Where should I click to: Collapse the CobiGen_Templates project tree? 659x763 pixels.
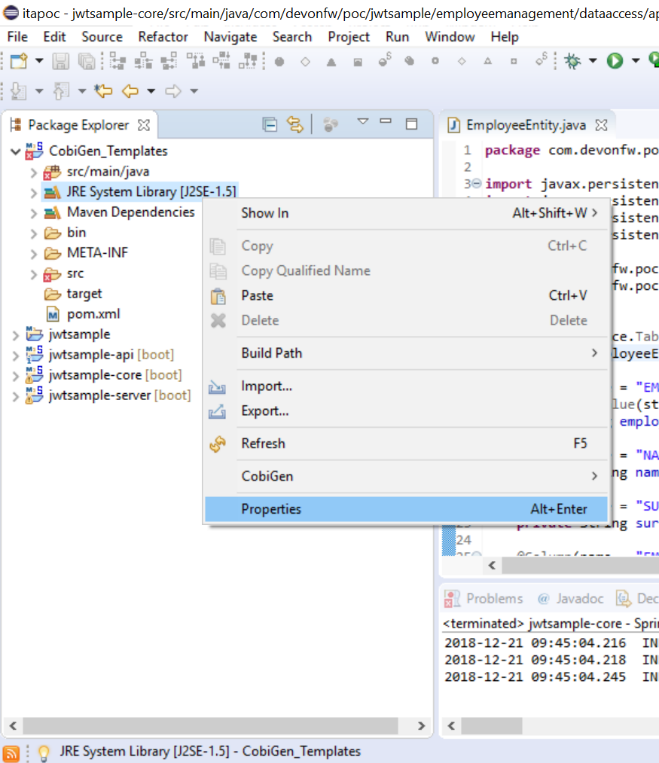15,151
